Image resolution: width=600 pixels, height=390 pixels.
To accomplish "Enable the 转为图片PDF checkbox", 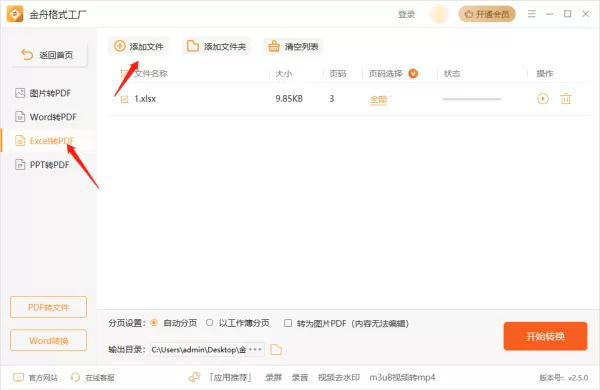I will click(x=288, y=323).
